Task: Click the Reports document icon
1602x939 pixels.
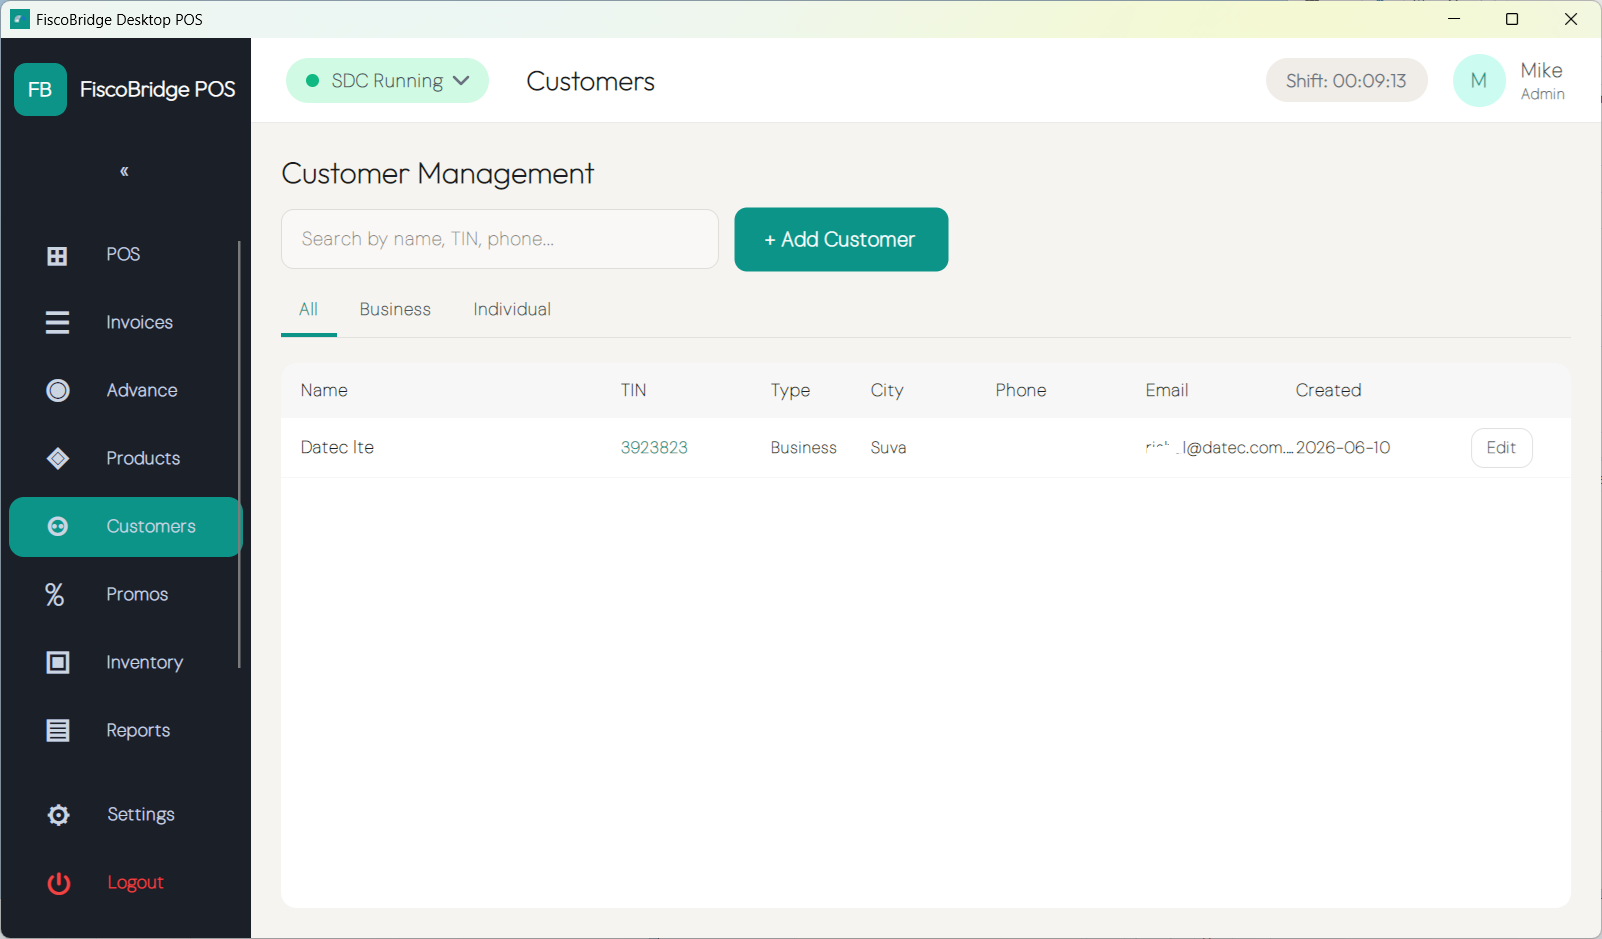Action: [x=58, y=730]
